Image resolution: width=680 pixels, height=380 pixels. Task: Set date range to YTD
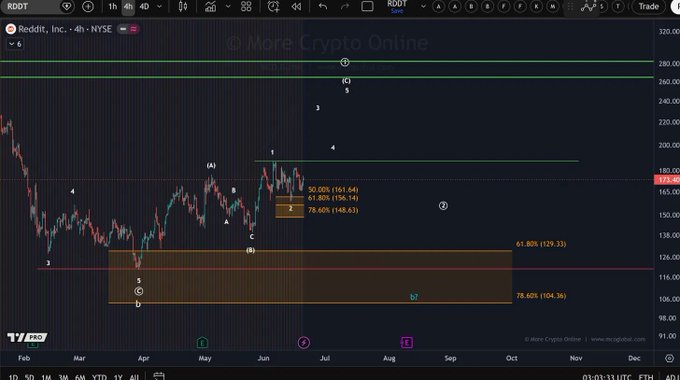click(x=99, y=377)
